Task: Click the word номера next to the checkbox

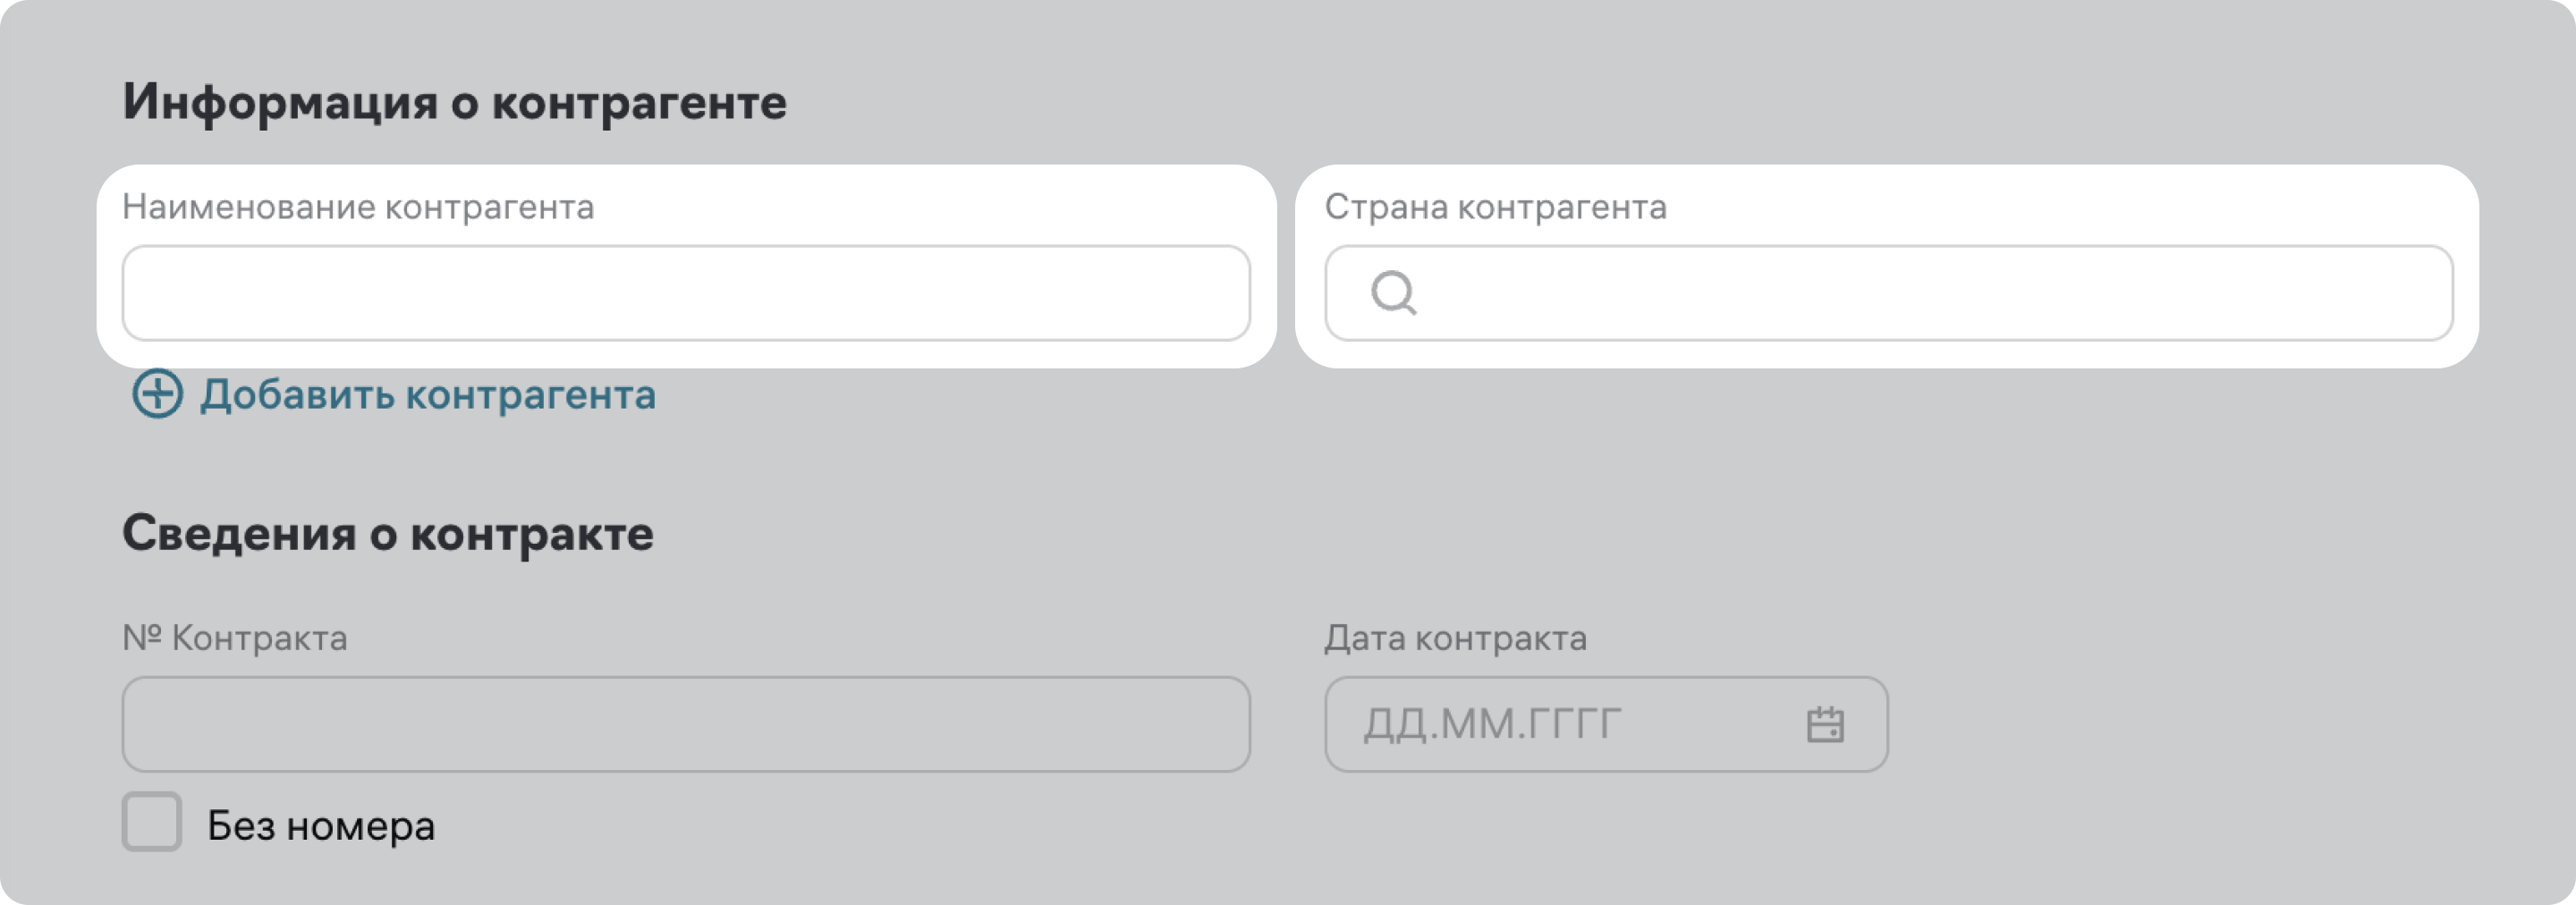Action: coord(361,826)
